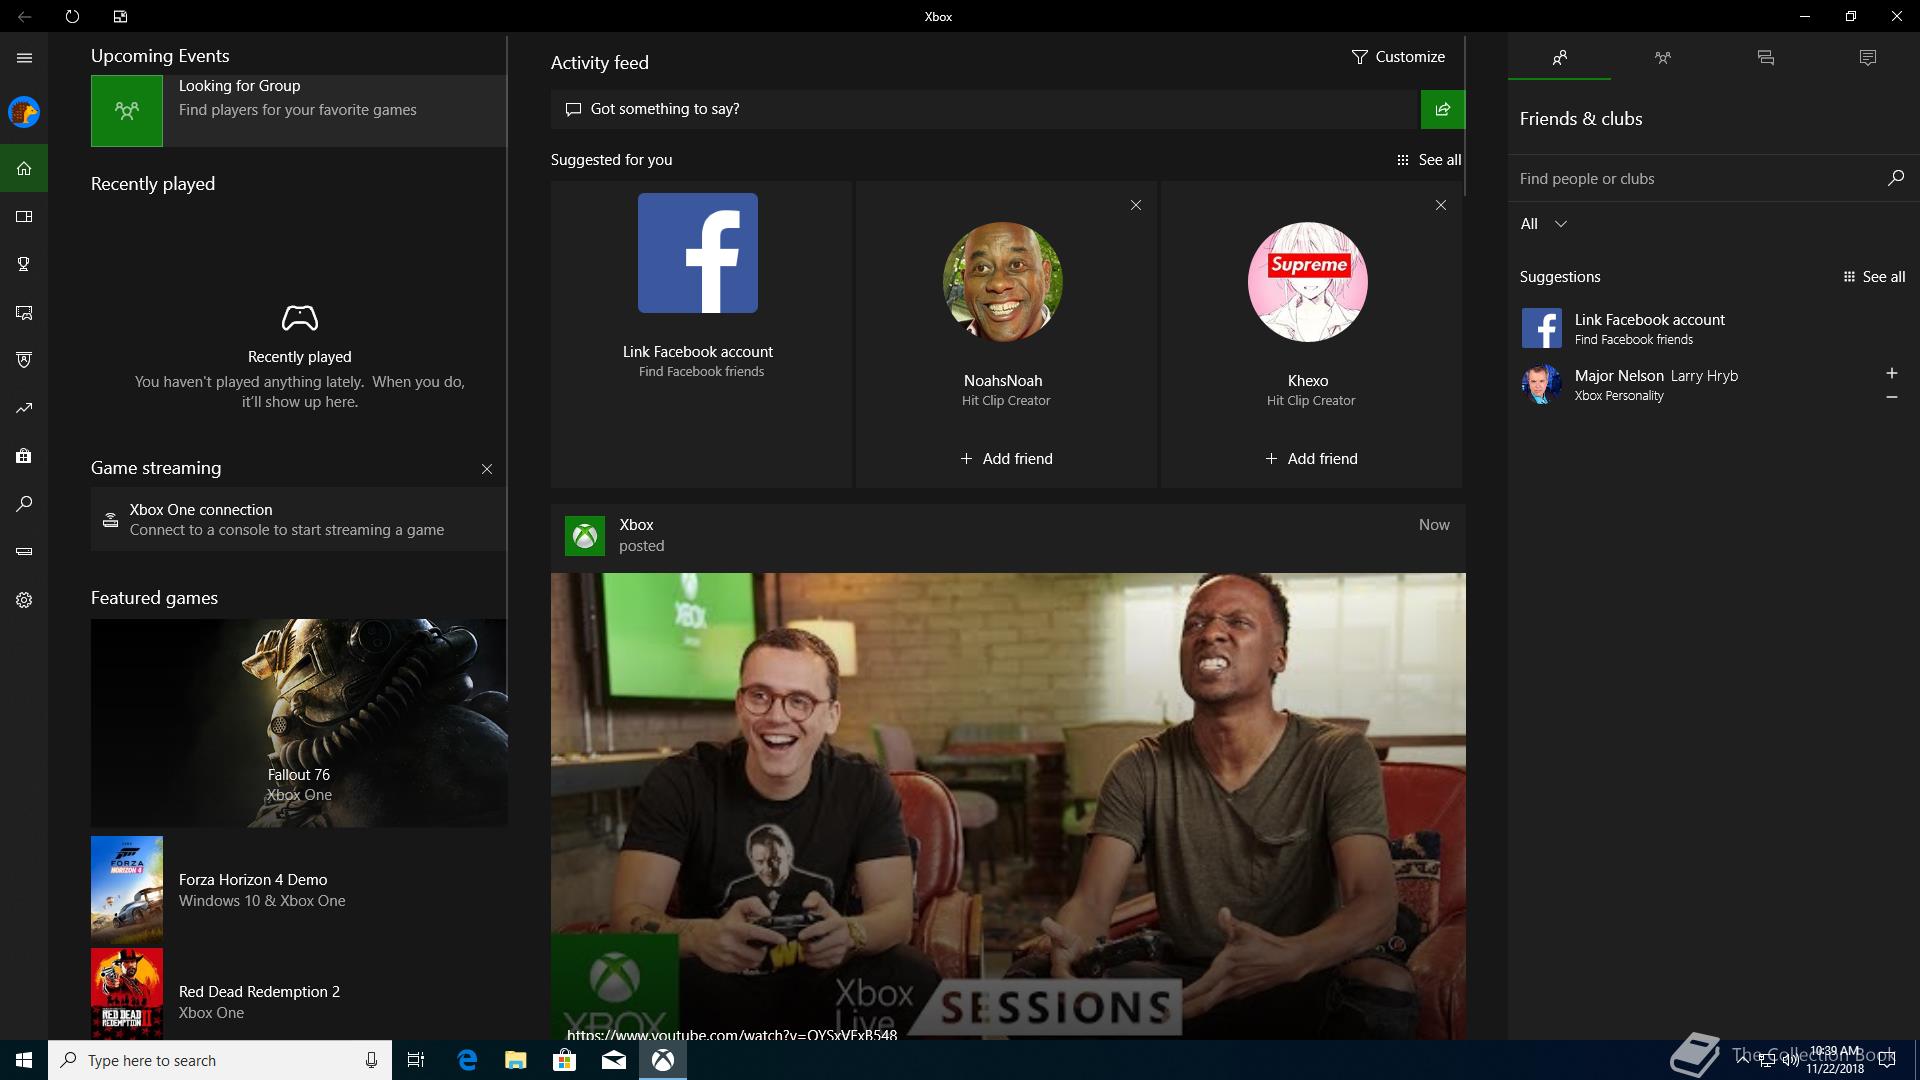
Task: Close the Game streaming section
Action: [x=487, y=469]
